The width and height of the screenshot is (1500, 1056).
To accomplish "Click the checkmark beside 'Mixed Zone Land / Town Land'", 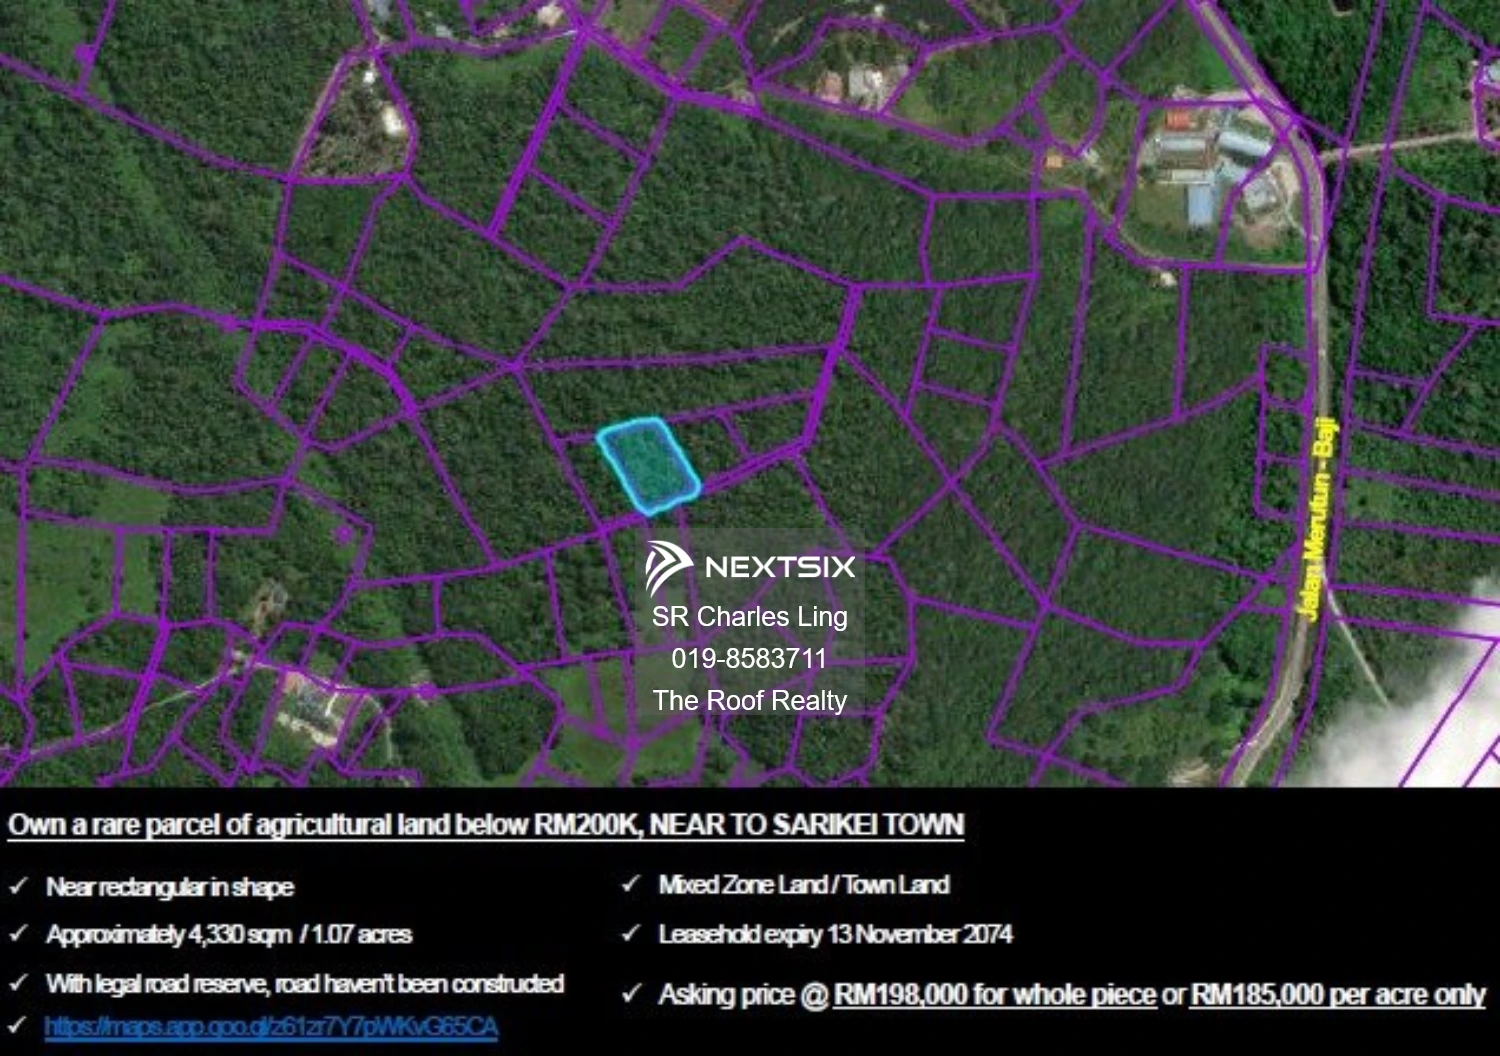I will [631, 884].
